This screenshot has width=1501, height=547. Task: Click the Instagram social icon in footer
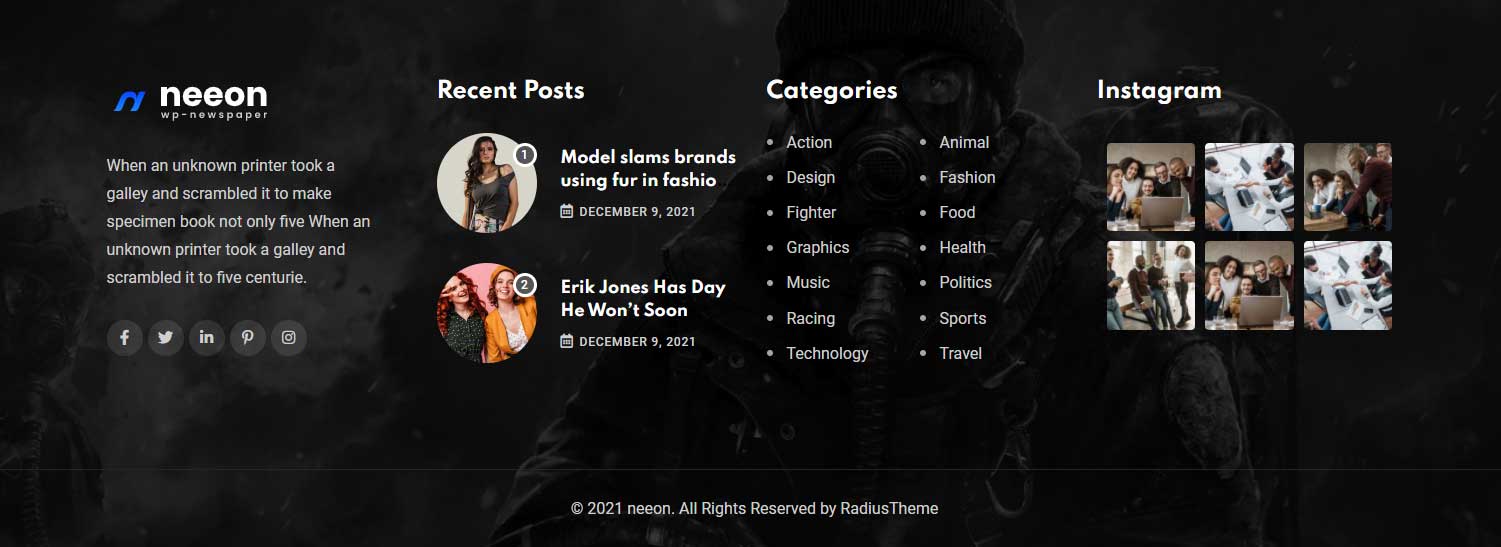tap(288, 338)
